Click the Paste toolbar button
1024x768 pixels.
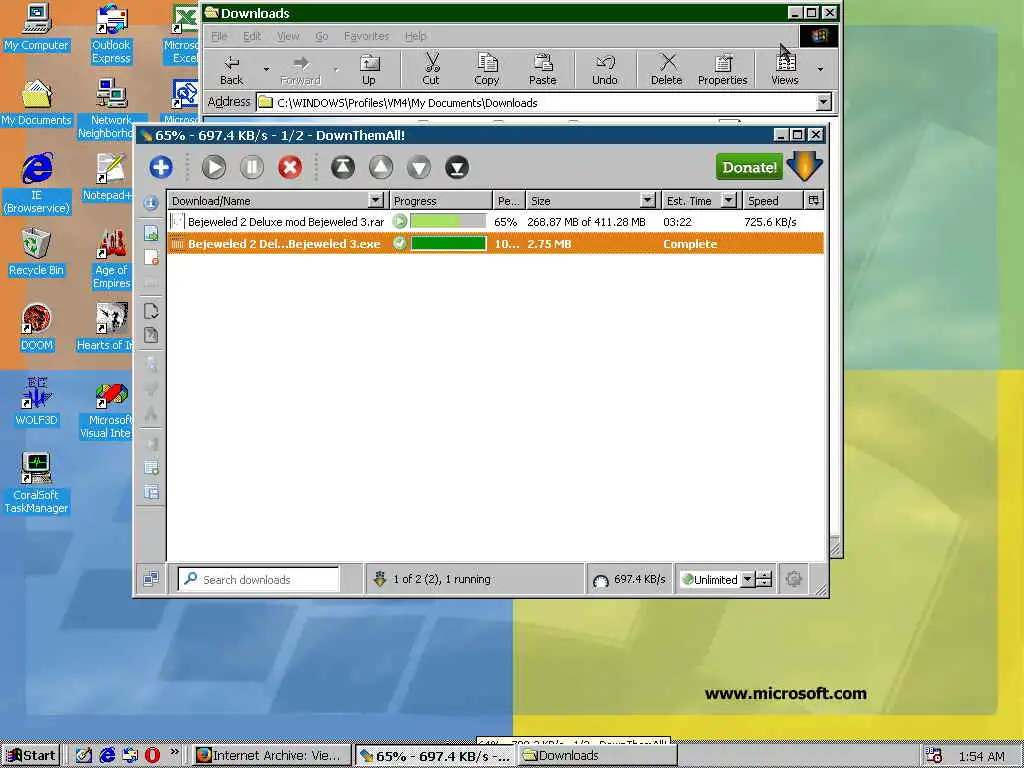tap(543, 69)
